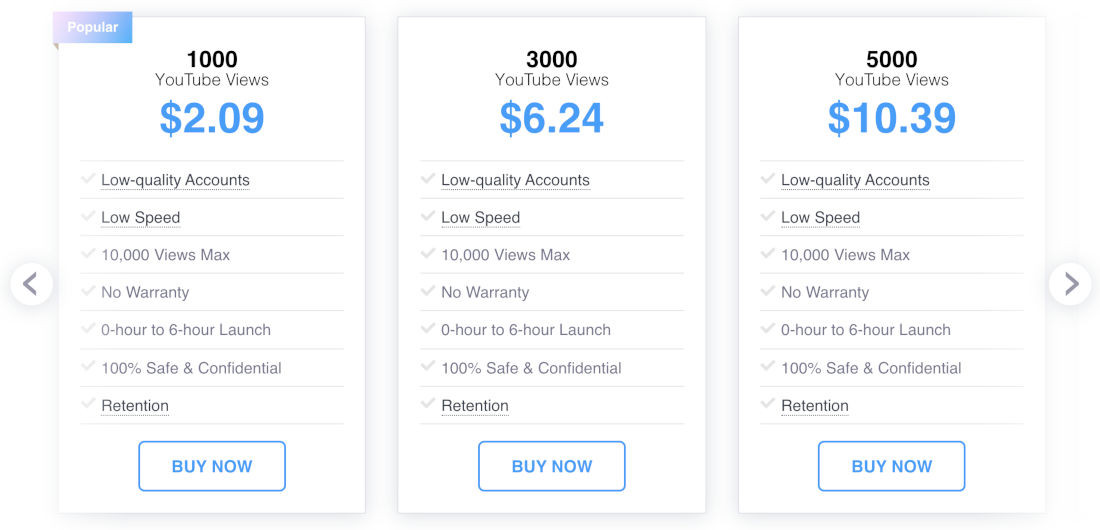Open Low-quality Accounts tooltip in 5000 plan

[x=855, y=180]
